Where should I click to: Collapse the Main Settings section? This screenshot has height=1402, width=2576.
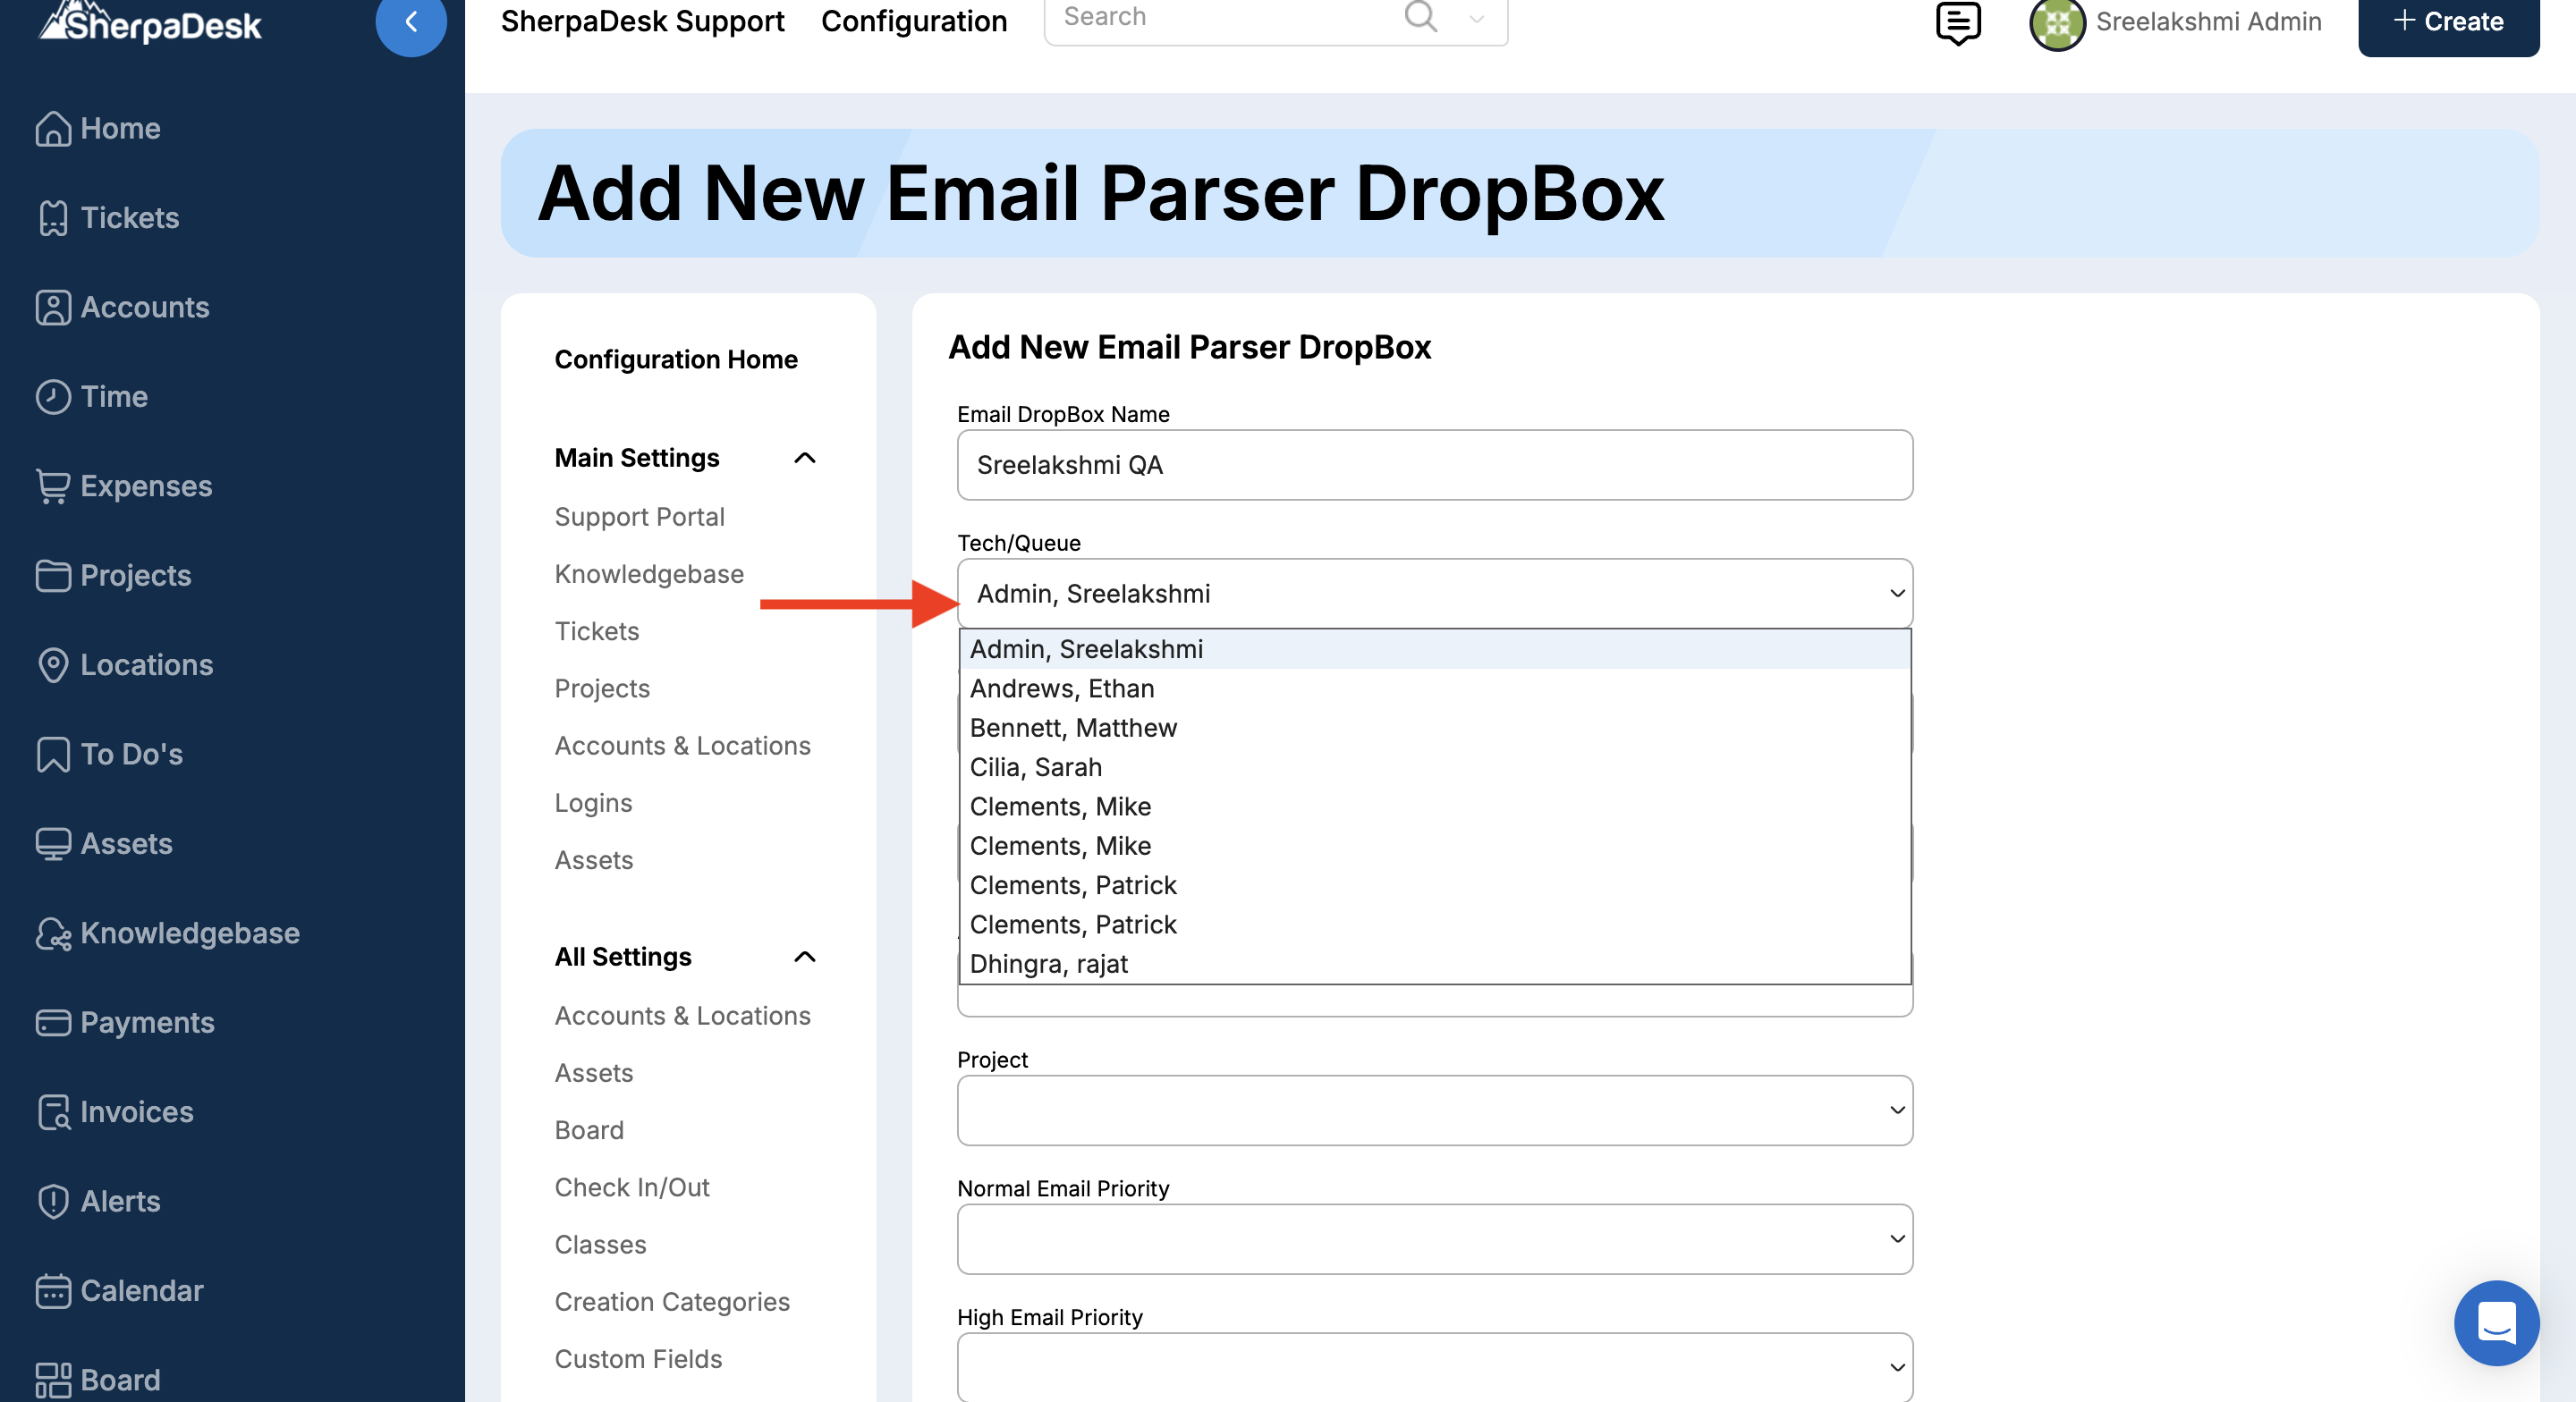(x=804, y=458)
